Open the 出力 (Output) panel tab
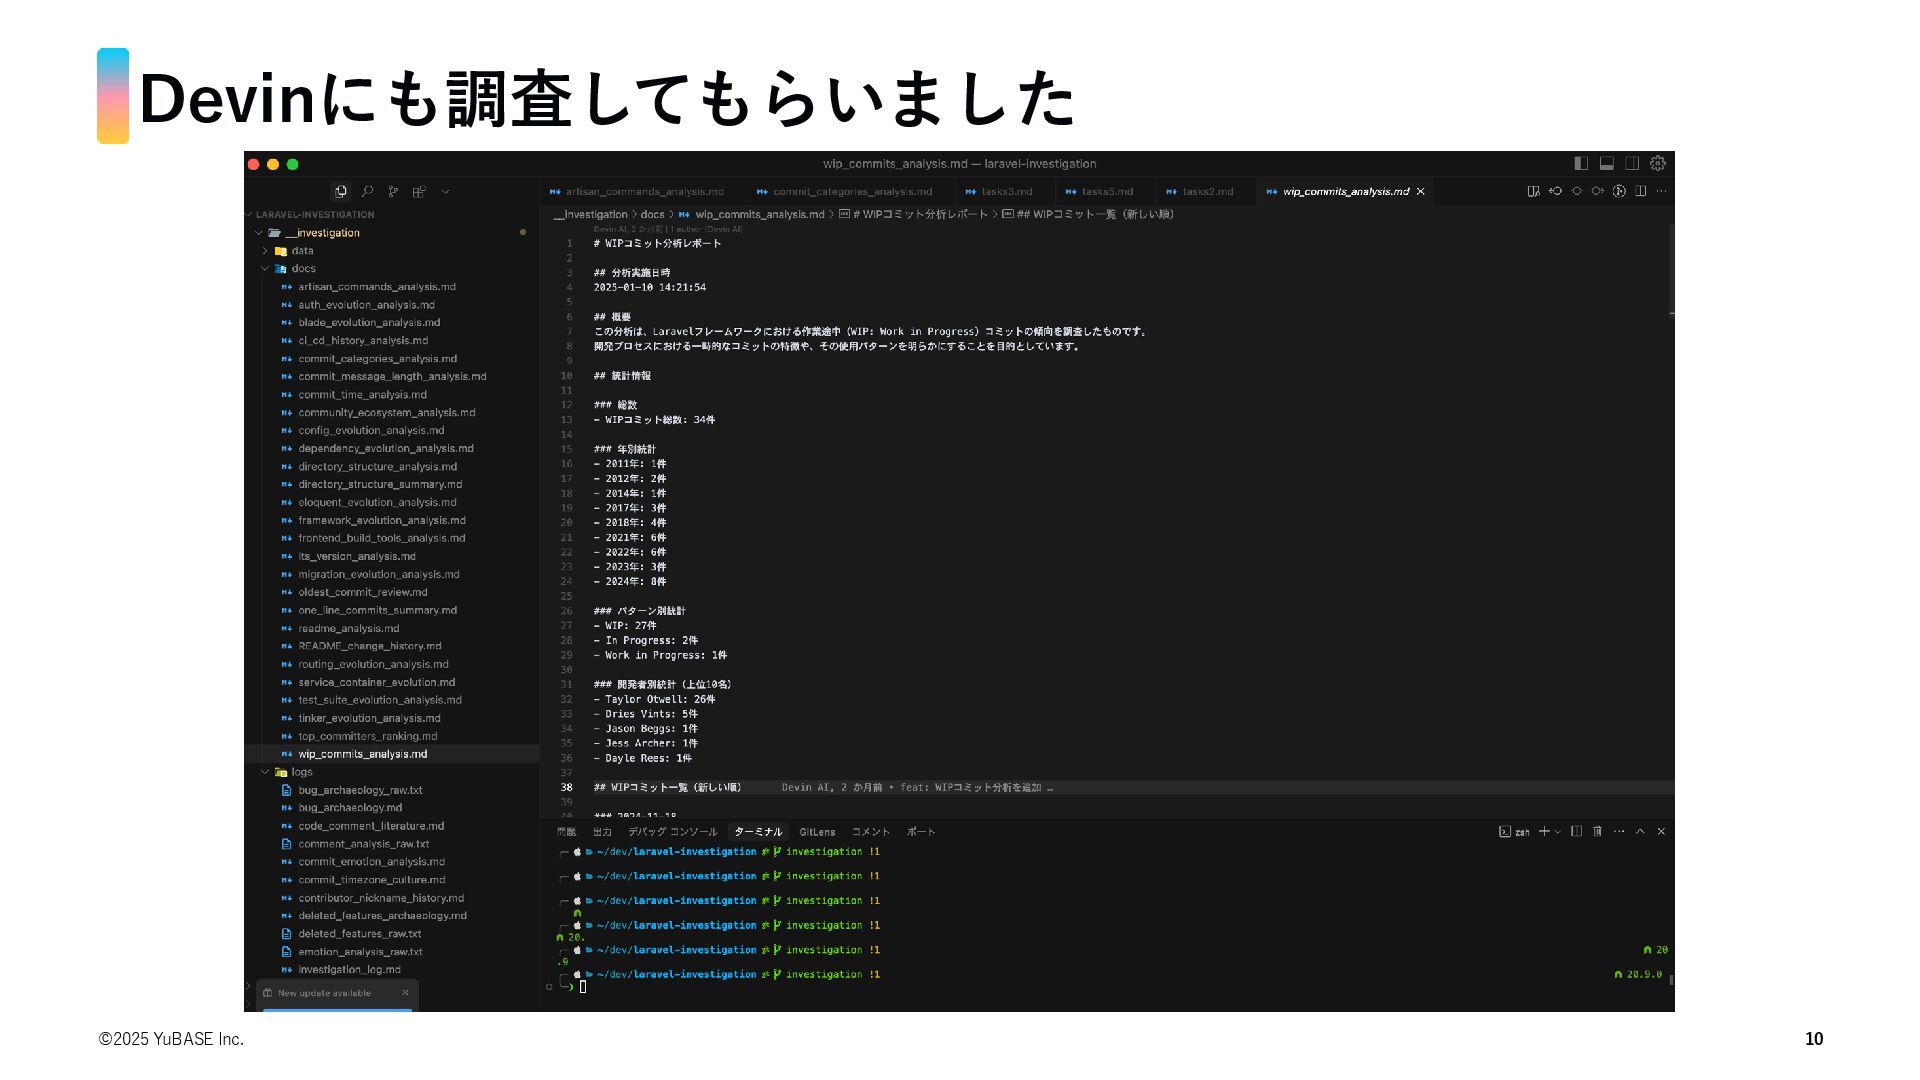 pyautogui.click(x=602, y=832)
